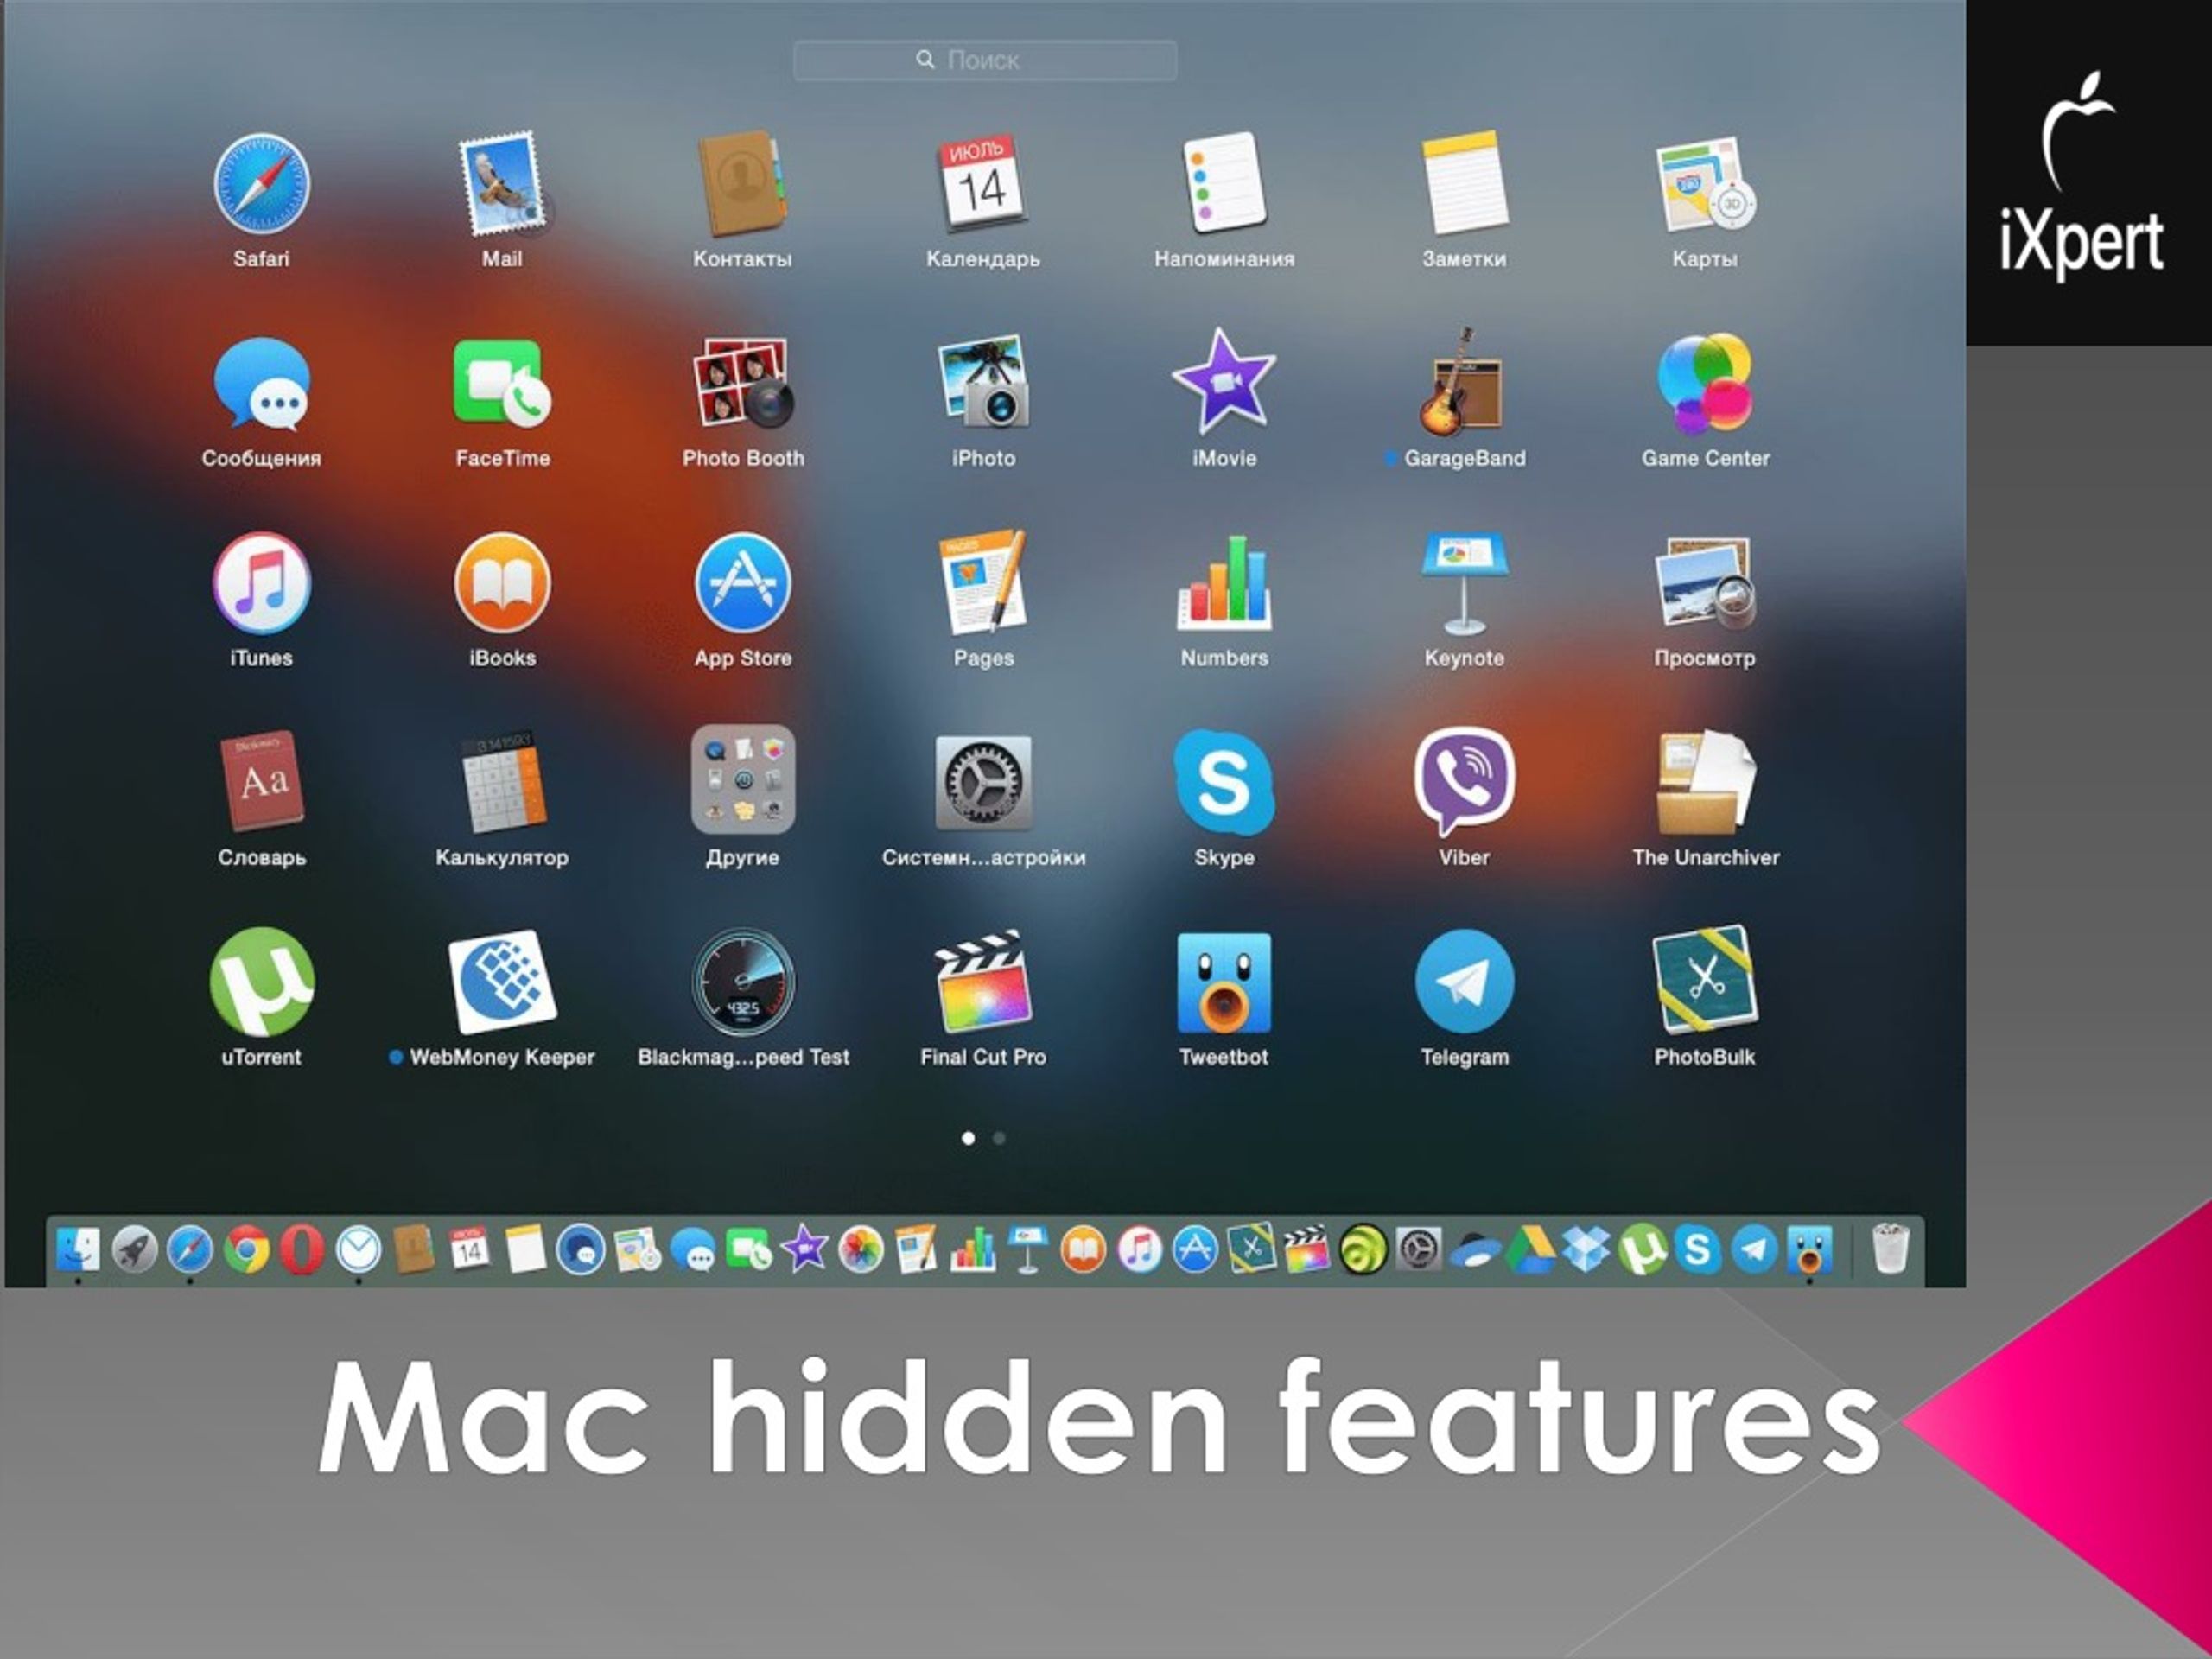Open the Контакты app icon in Launchpad
Screen dimensions: 2212x1659
pyautogui.click(x=742, y=185)
